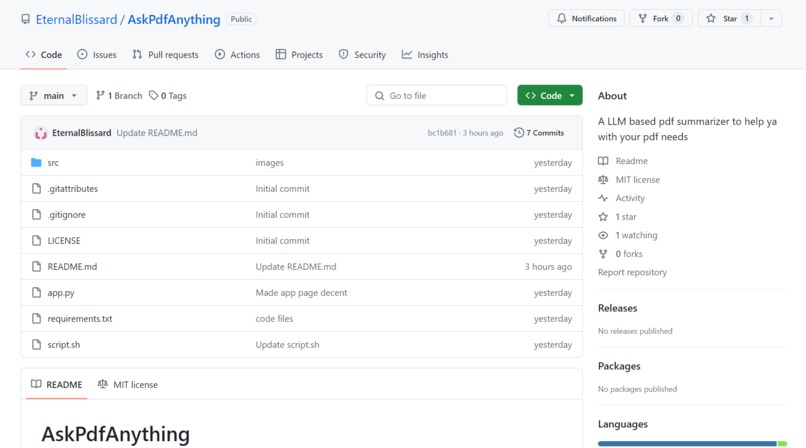This screenshot has width=806, height=448.
Task: Star the repository with Star button
Action: (x=729, y=18)
